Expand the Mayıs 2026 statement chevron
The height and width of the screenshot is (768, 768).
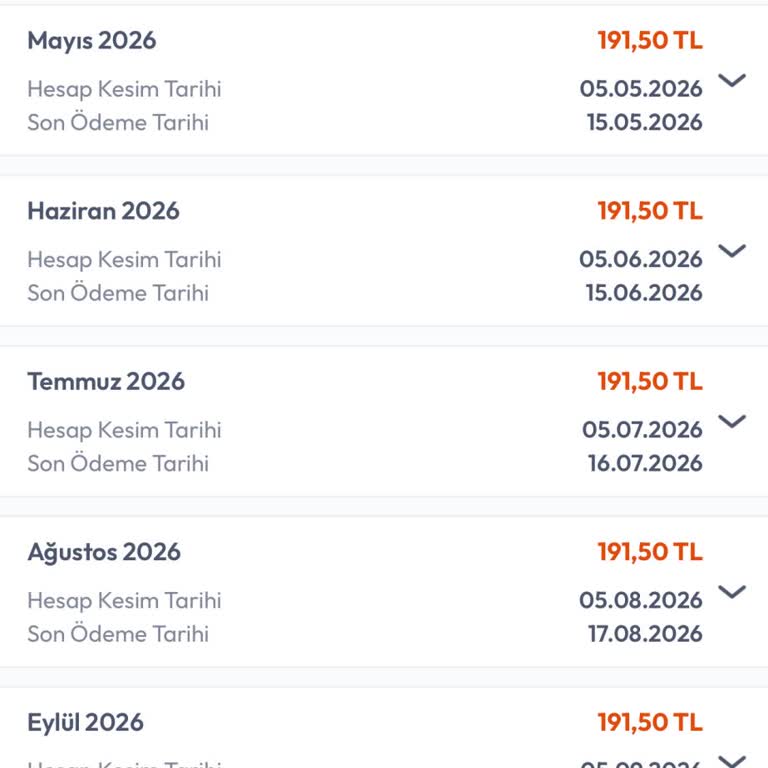(x=732, y=81)
